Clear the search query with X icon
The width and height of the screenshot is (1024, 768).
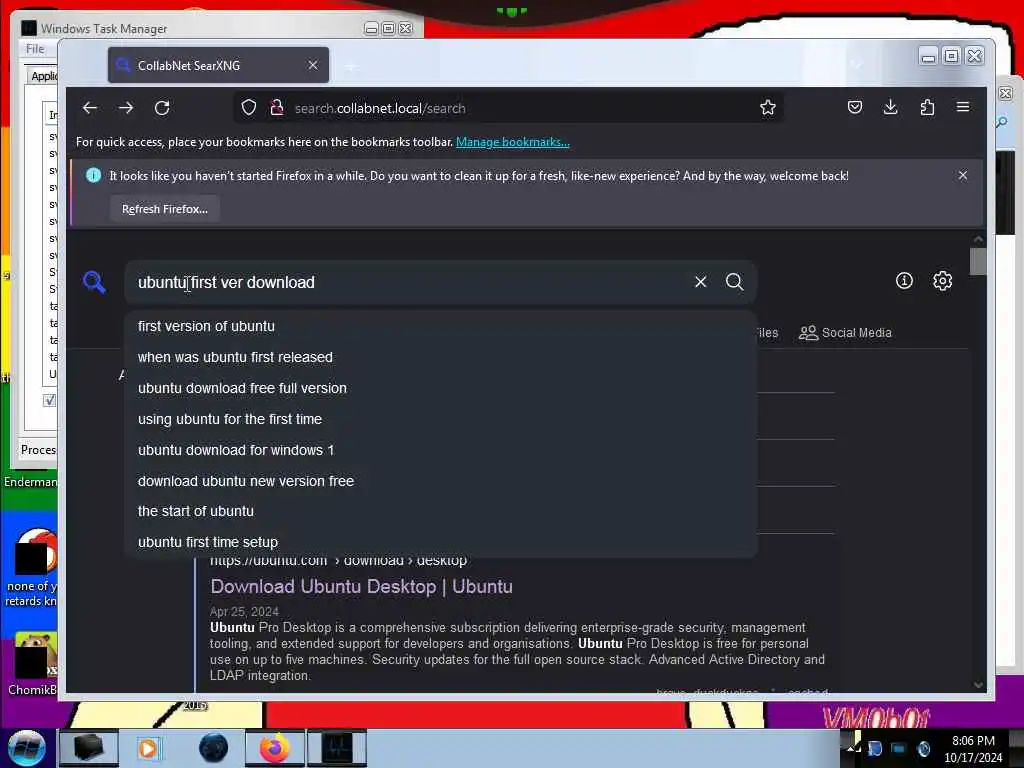(701, 281)
